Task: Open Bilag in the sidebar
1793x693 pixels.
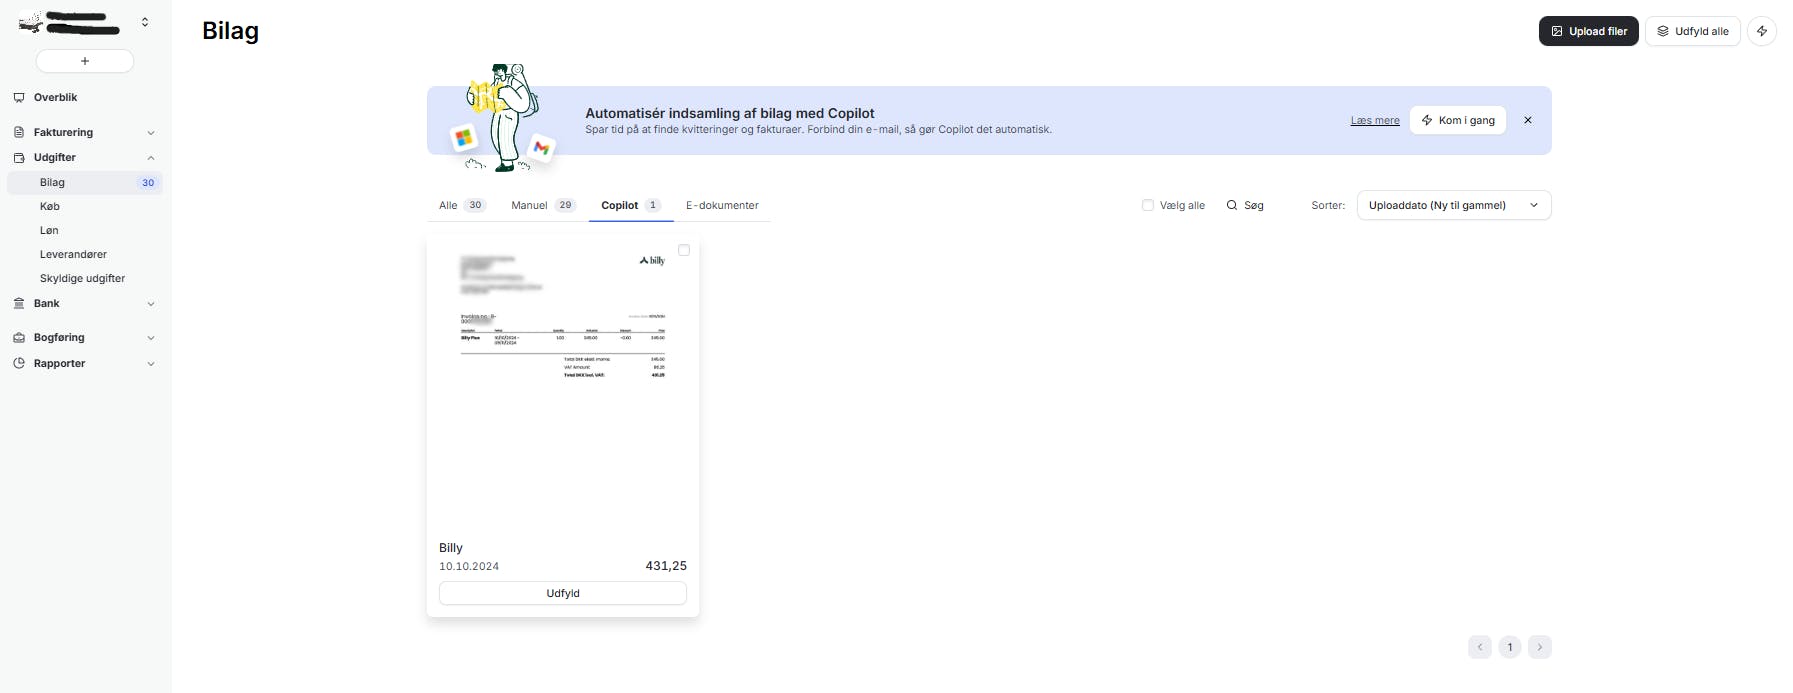Action: (85, 182)
